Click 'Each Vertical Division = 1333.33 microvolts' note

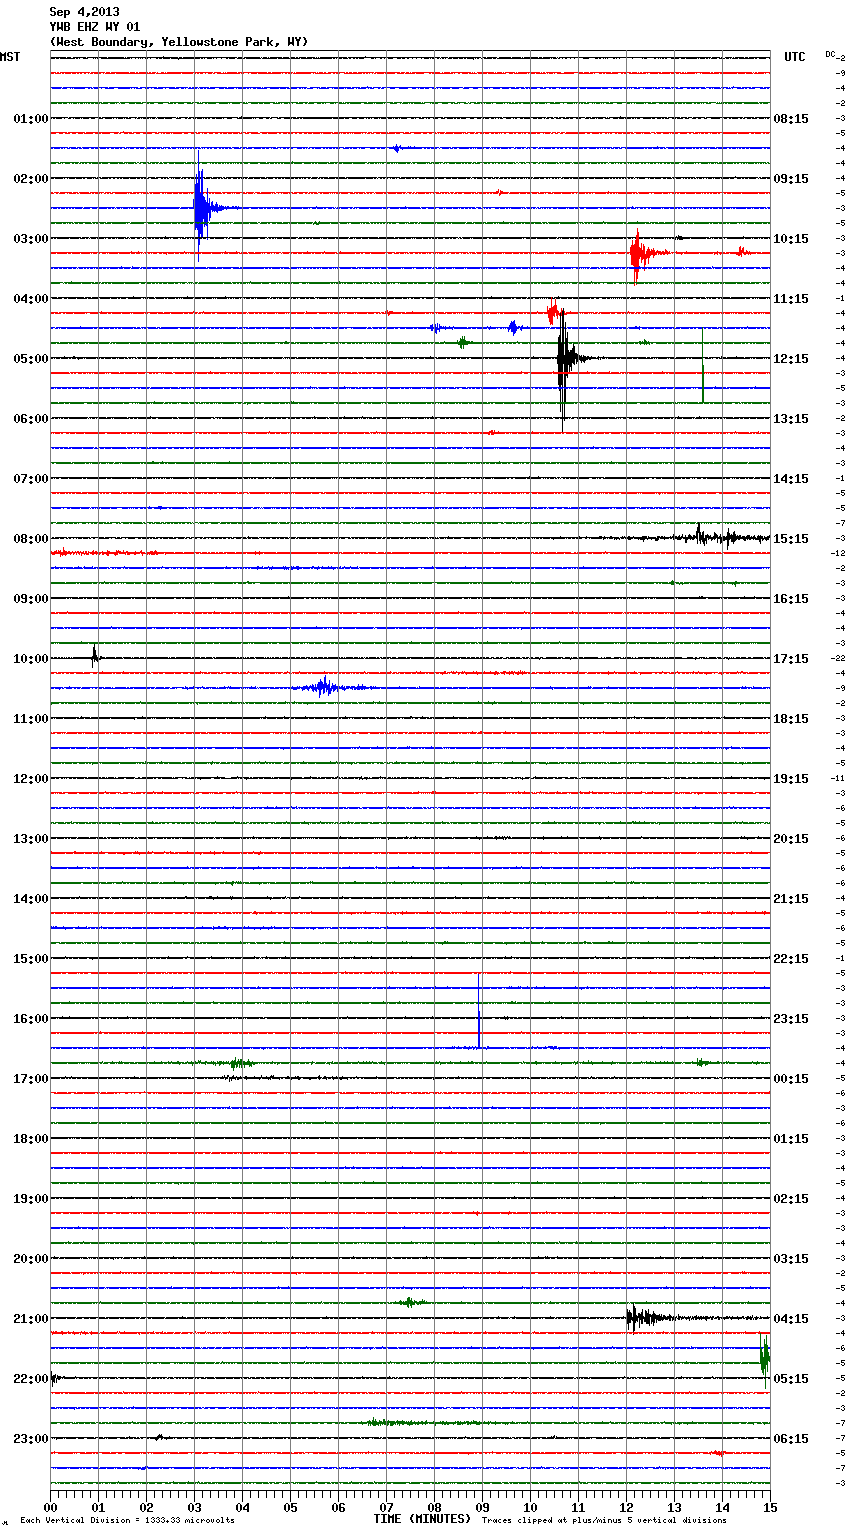[127, 1520]
